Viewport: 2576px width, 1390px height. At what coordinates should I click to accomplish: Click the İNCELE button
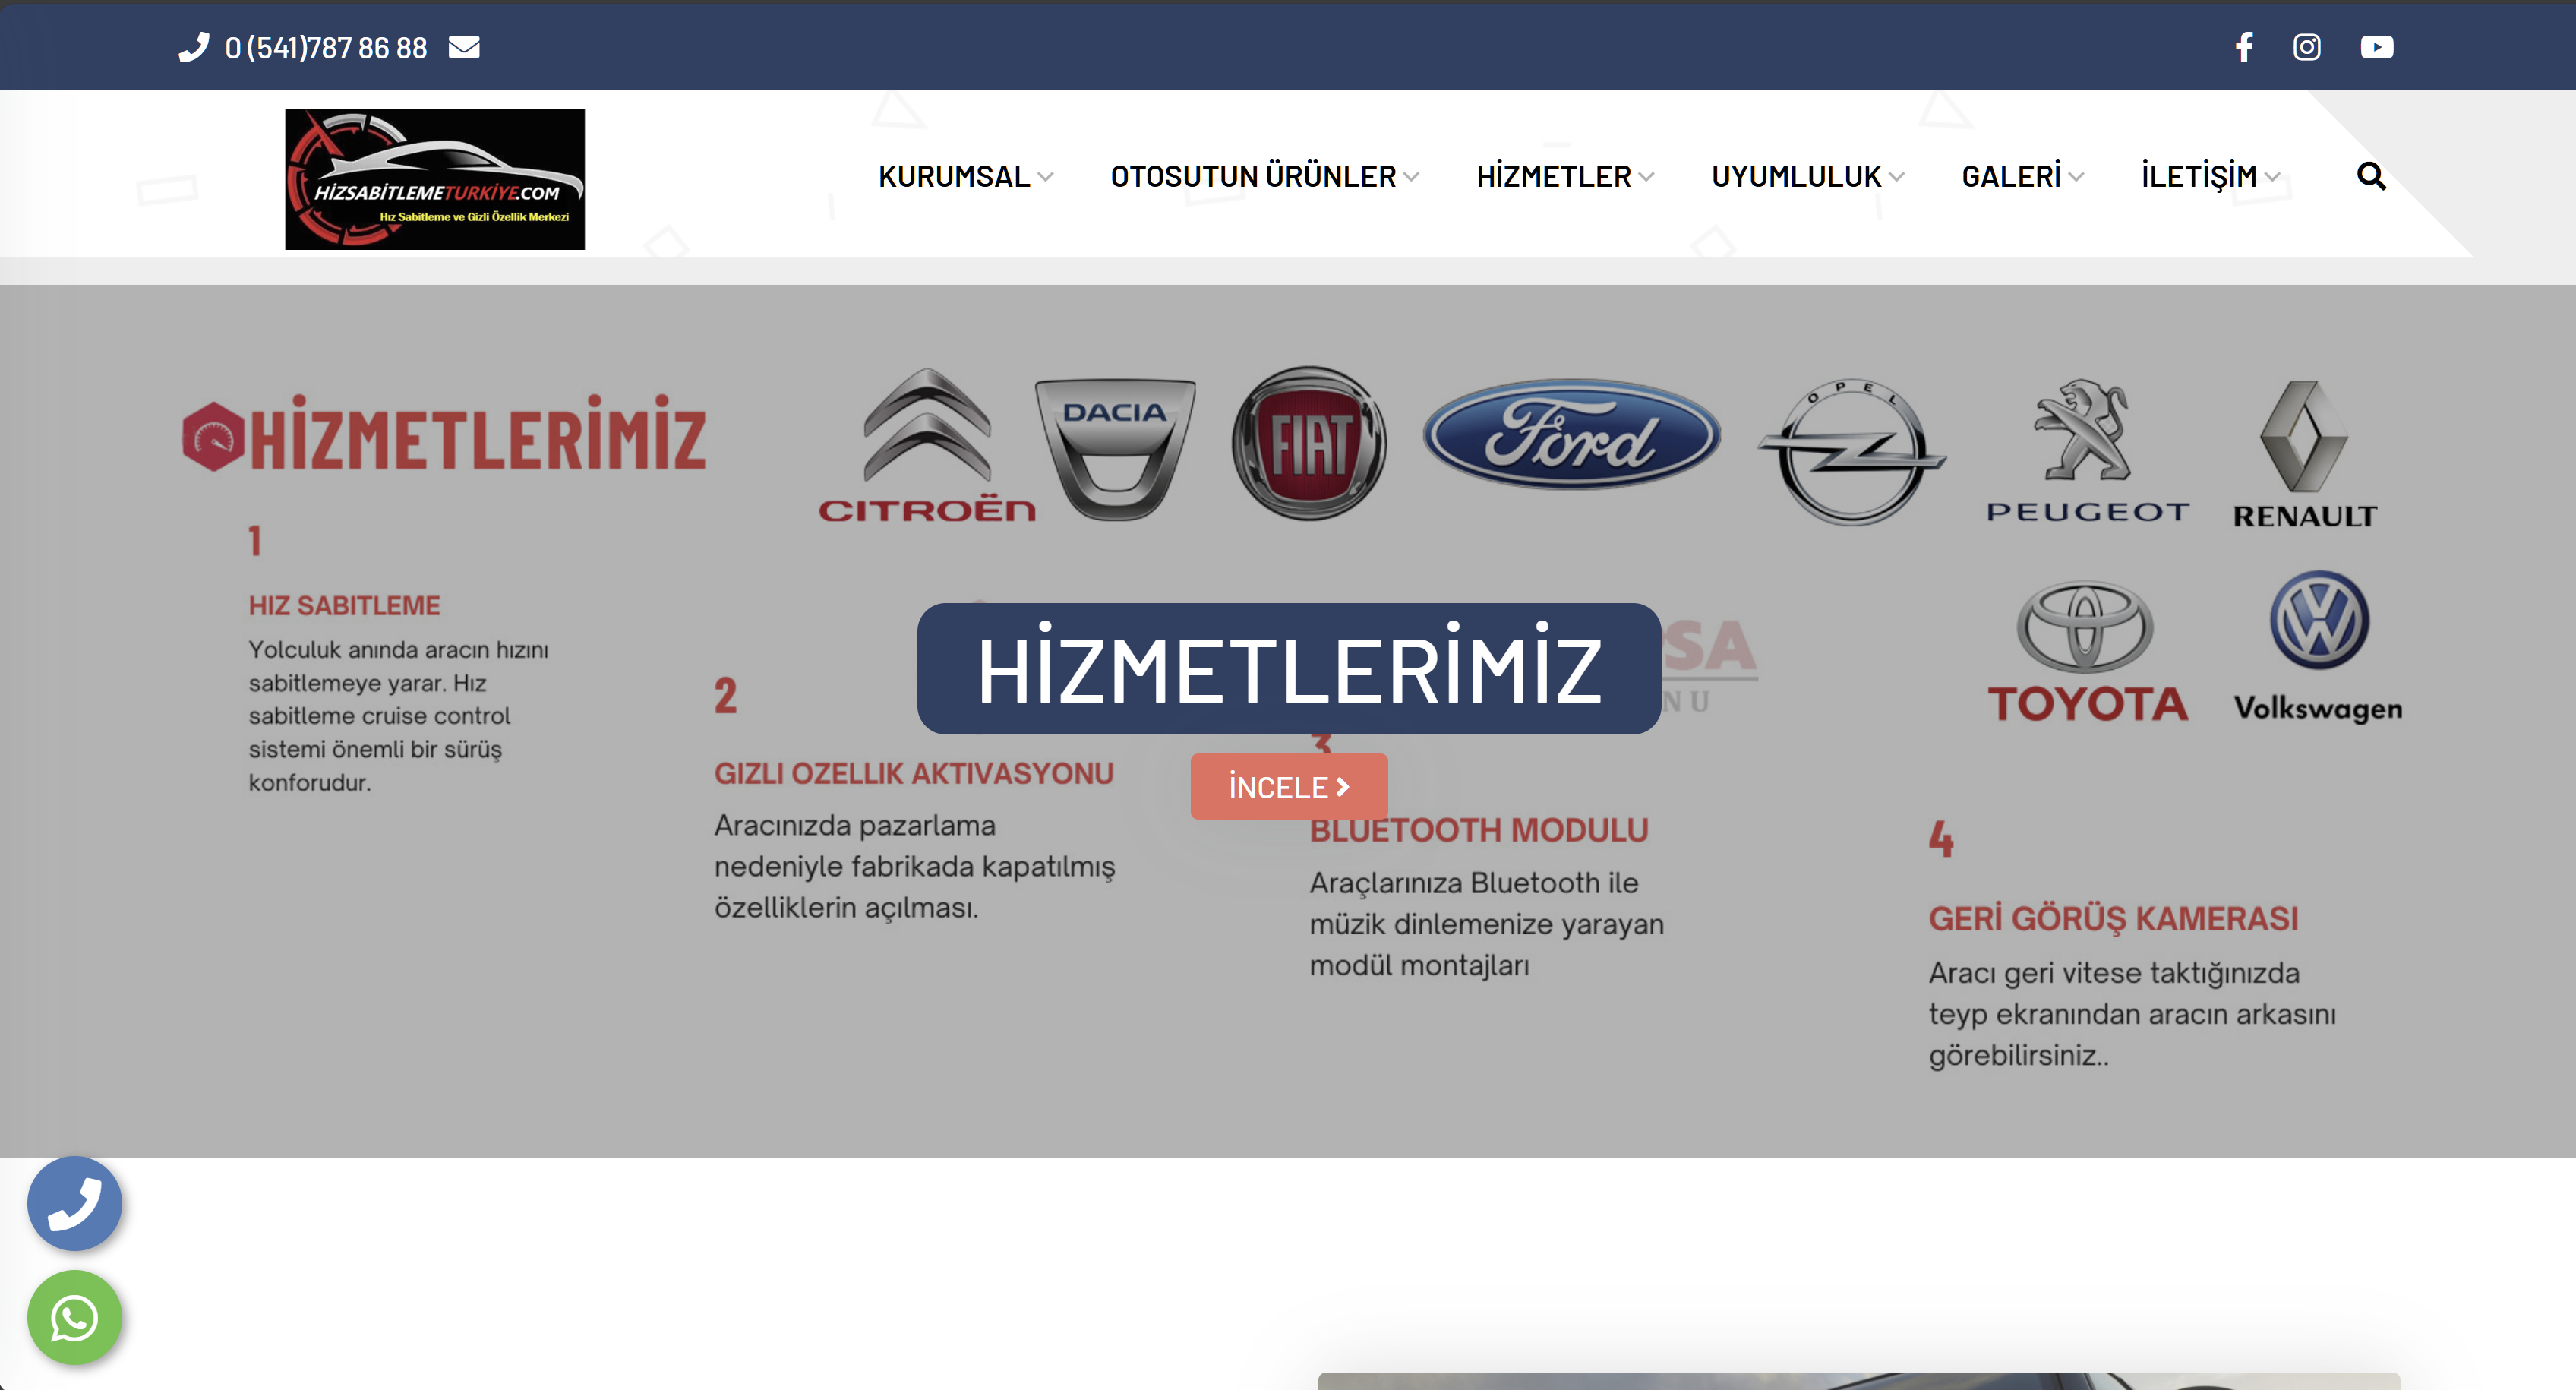pos(1288,787)
